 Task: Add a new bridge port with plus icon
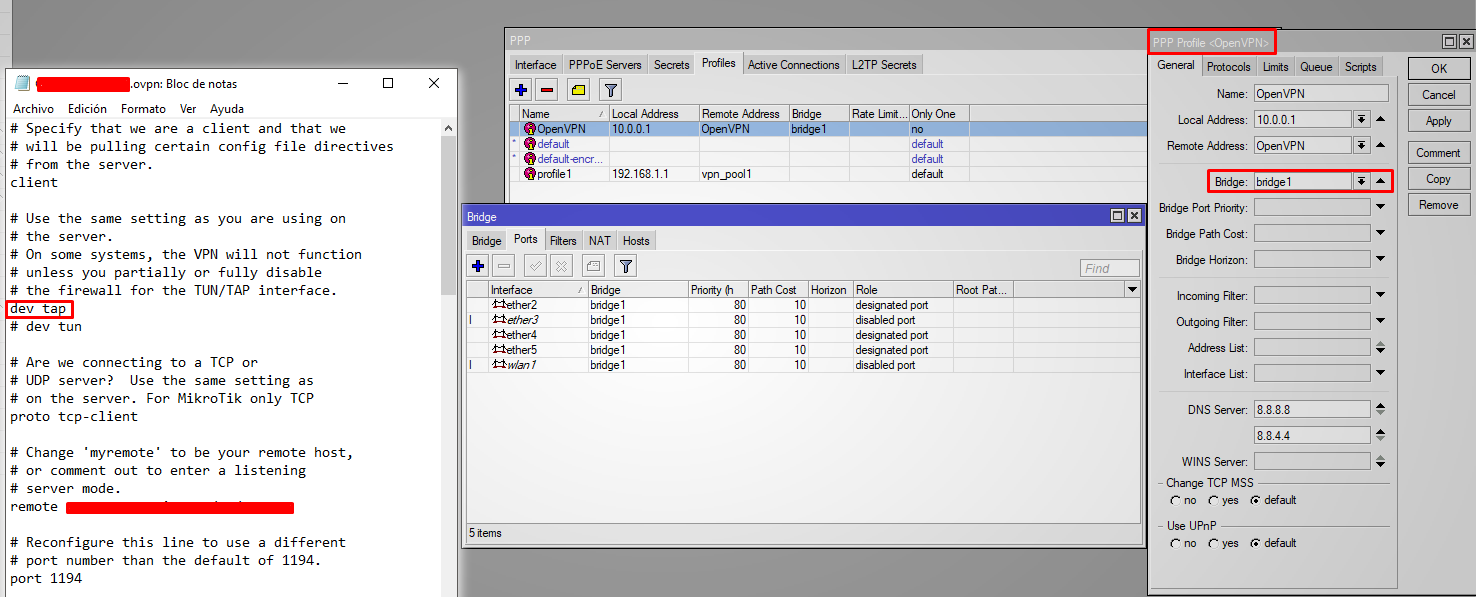478,266
